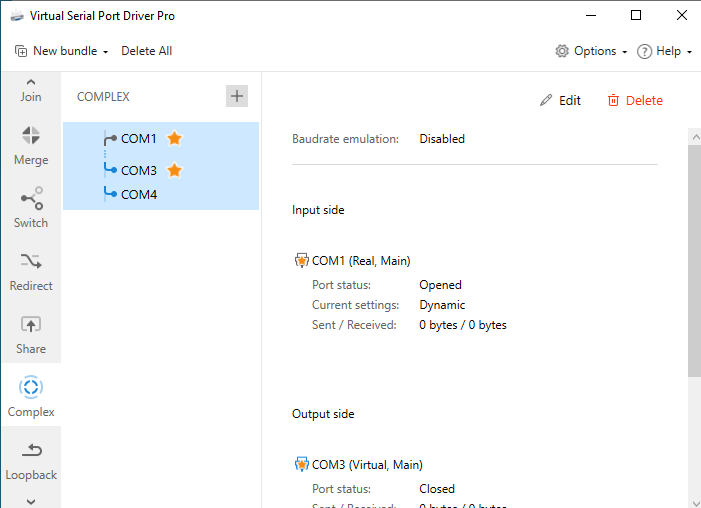
Task: Click Edit bundle button
Action: [560, 100]
